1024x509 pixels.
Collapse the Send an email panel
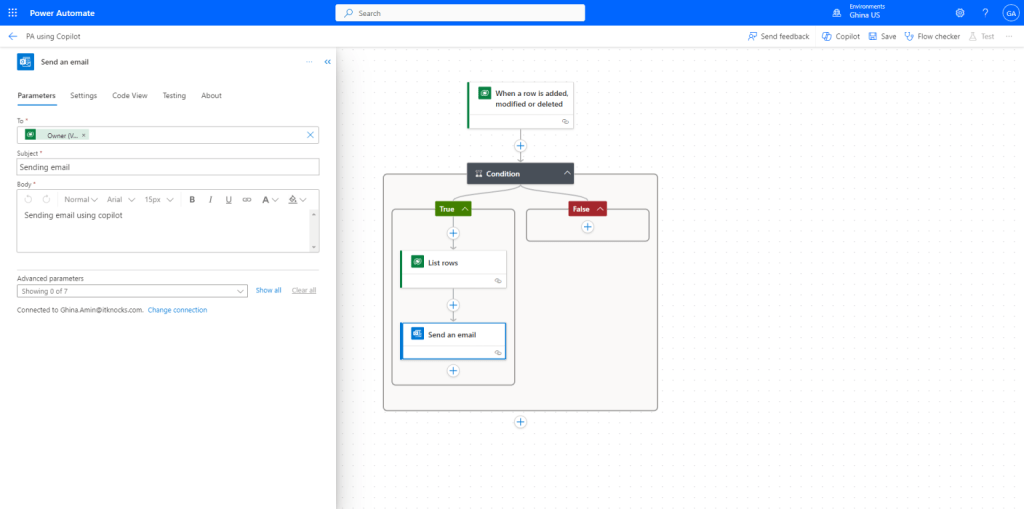[x=328, y=62]
